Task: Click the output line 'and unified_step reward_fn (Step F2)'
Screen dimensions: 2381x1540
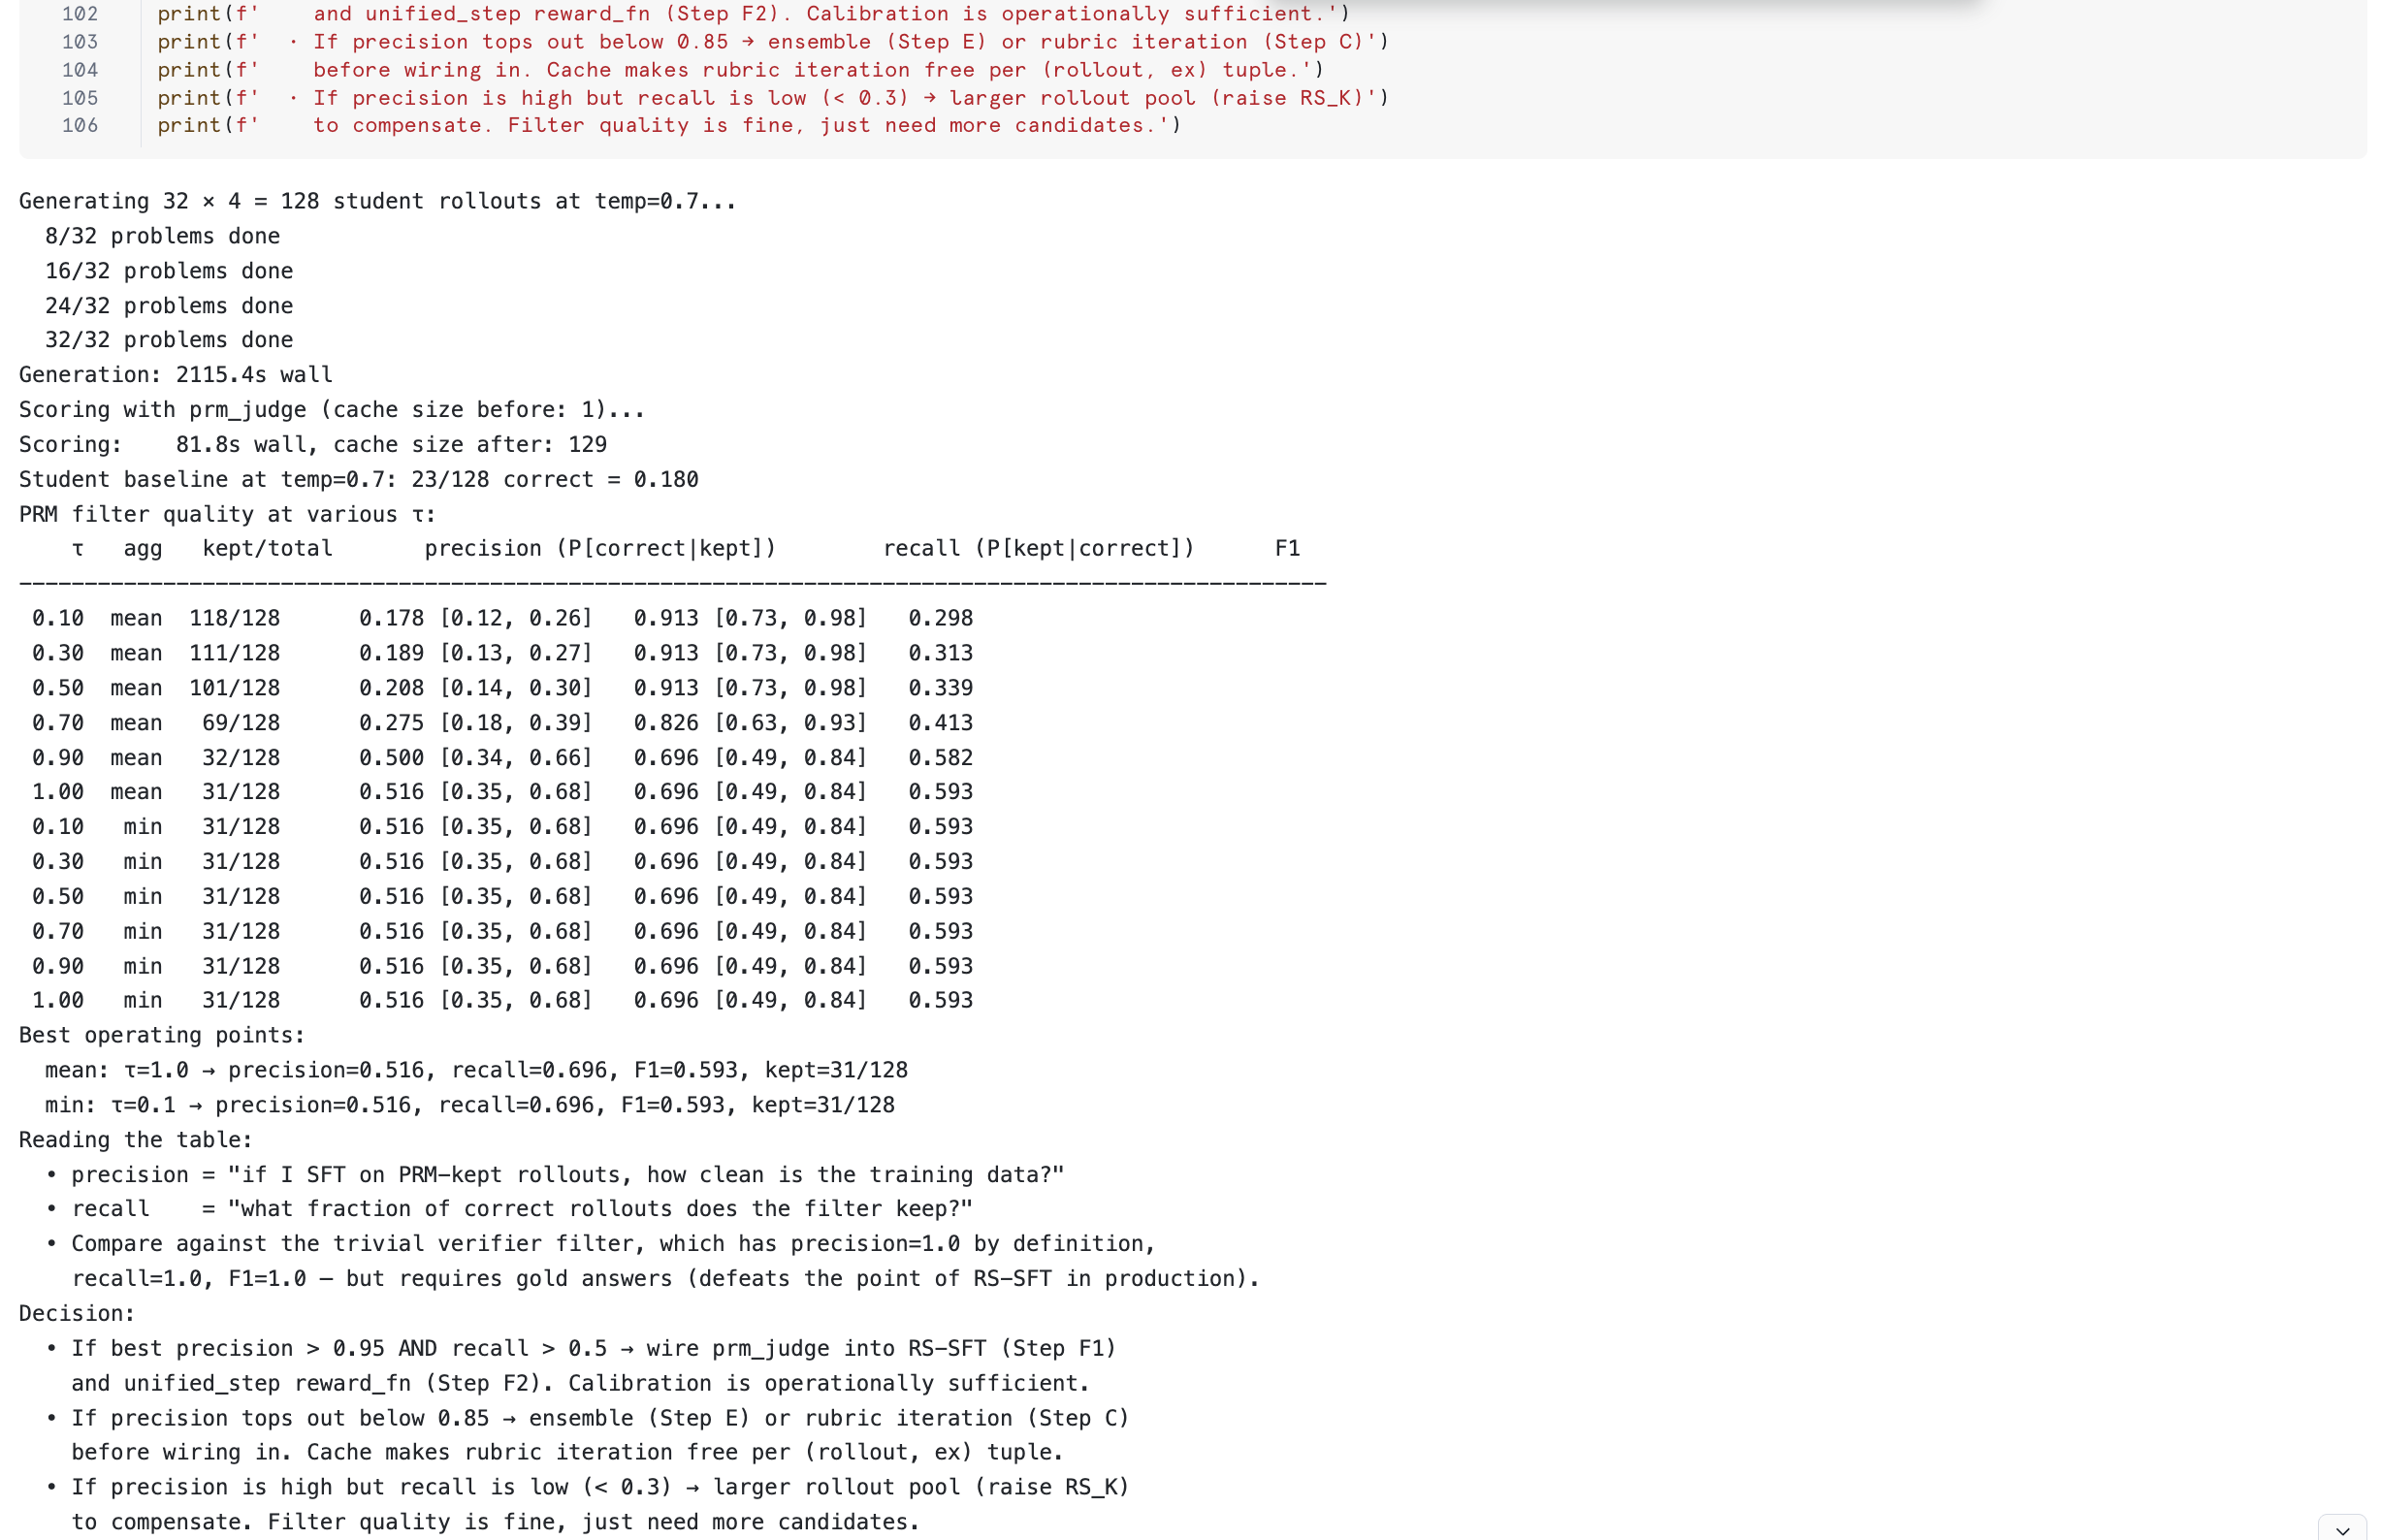Action: click(580, 1384)
